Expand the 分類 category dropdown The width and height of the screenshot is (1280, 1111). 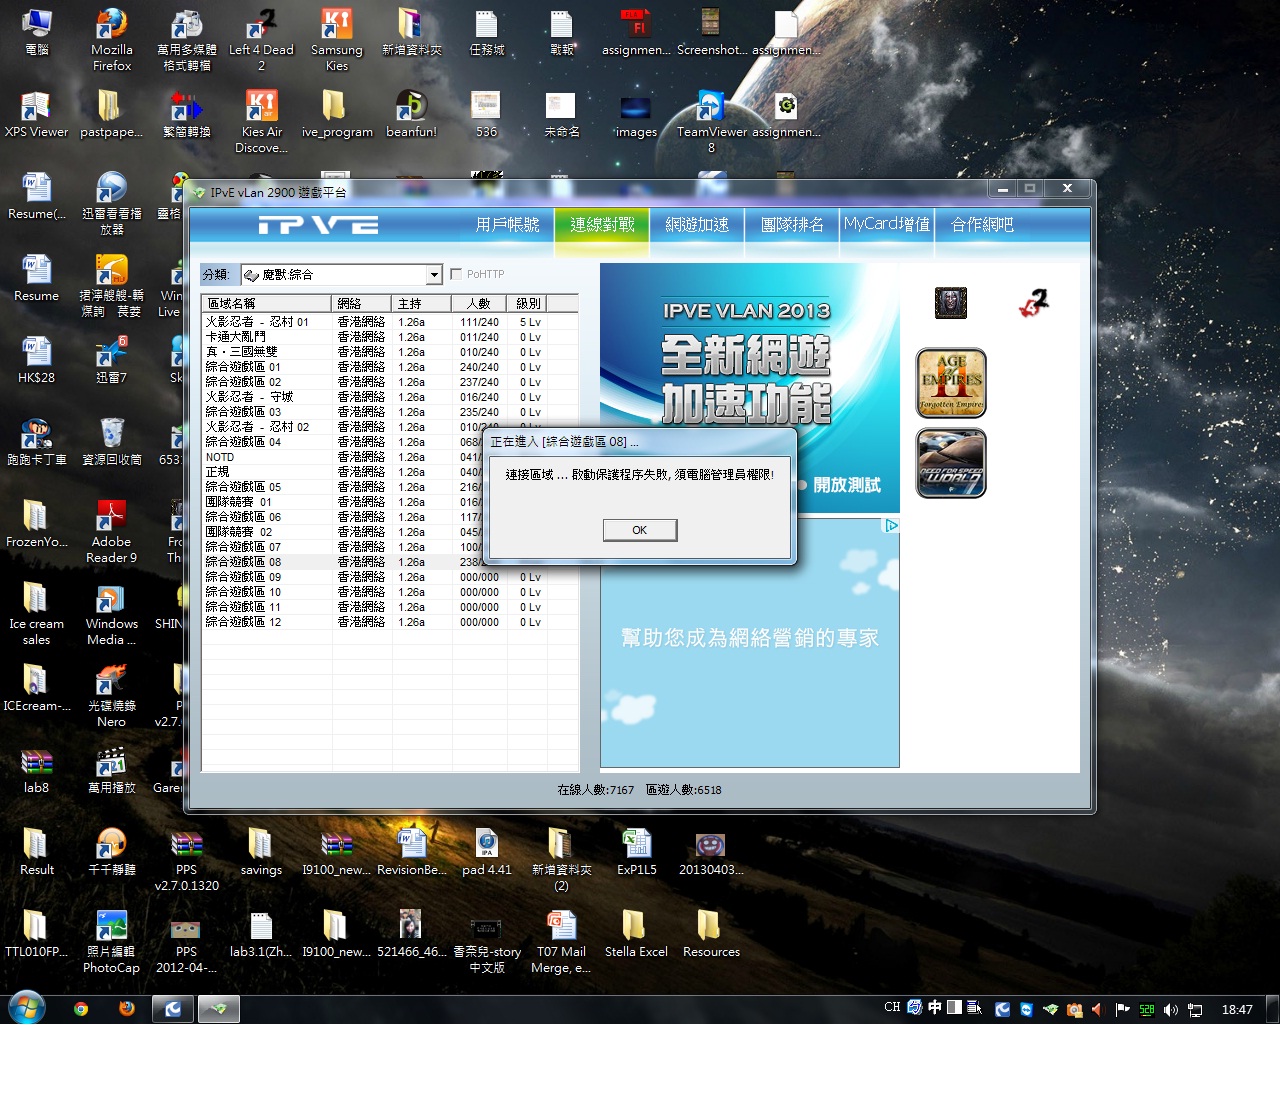click(x=434, y=275)
